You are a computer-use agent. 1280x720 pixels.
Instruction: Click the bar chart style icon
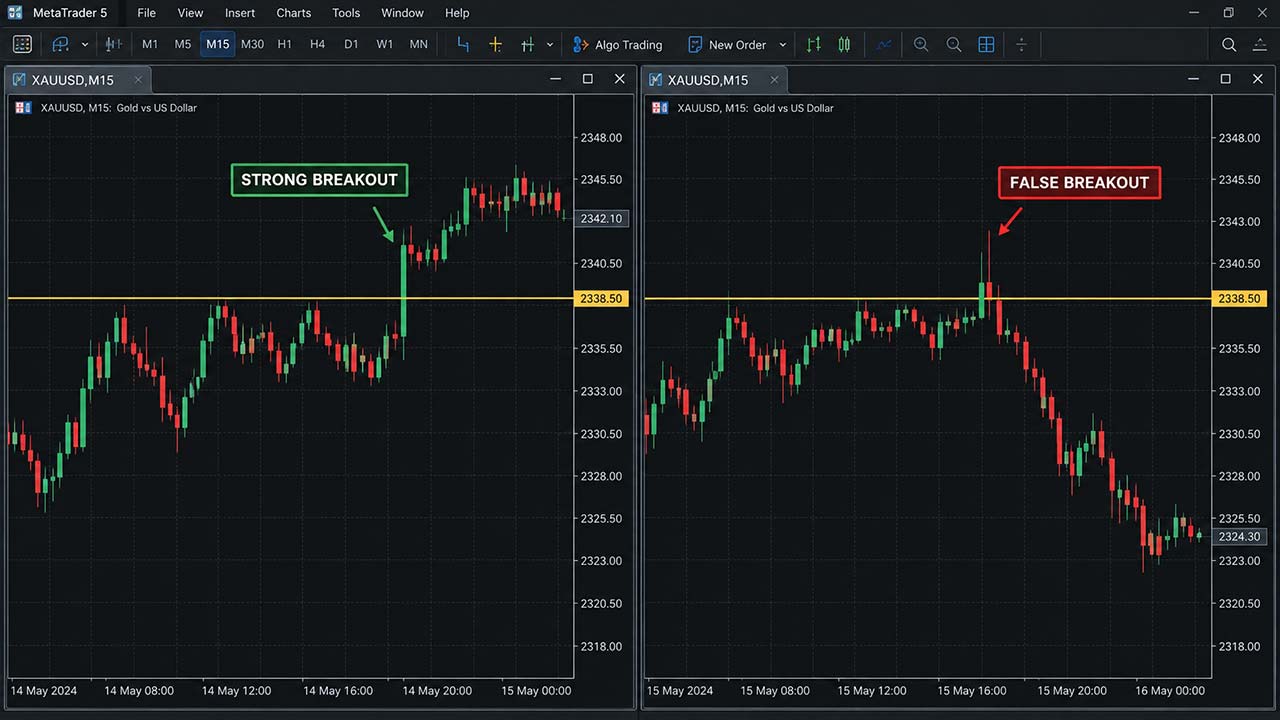point(113,44)
